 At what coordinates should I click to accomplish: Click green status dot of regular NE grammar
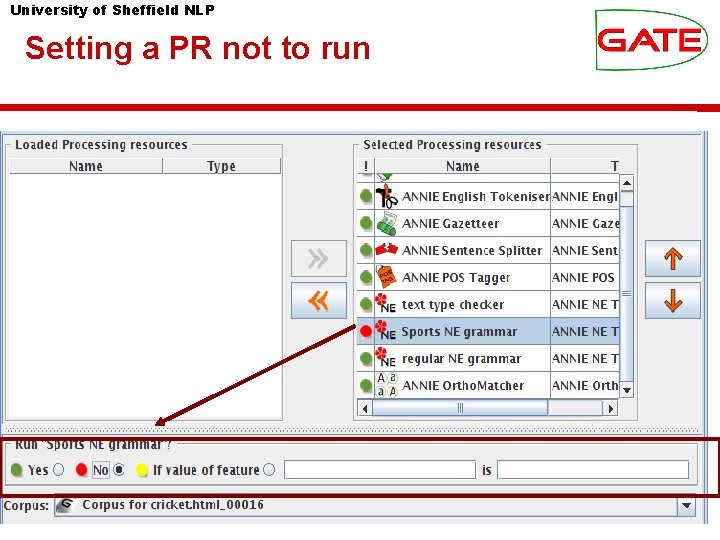[x=366, y=358]
